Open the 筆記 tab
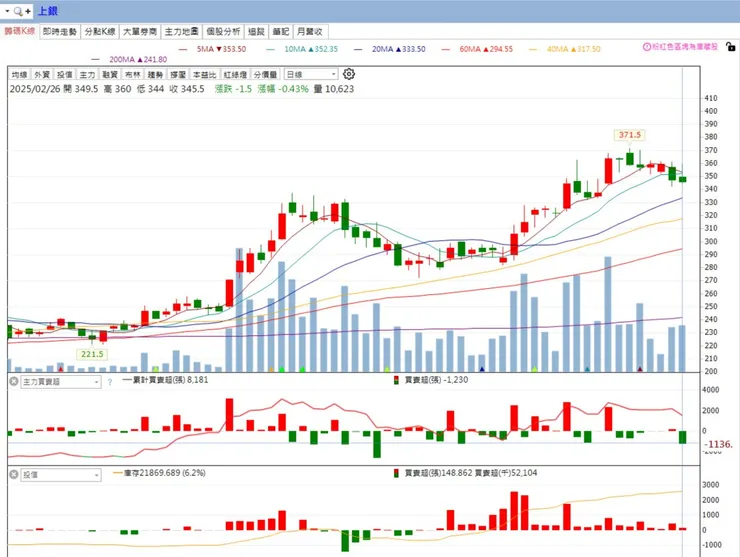 click(x=280, y=32)
